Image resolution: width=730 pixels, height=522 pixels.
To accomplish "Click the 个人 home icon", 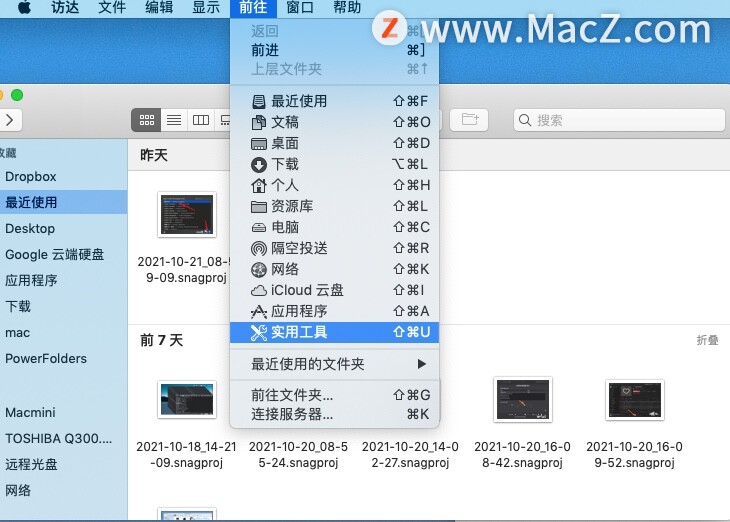I will (259, 185).
